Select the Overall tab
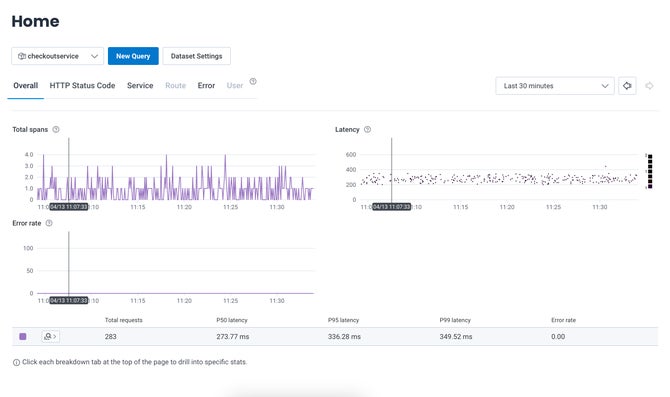This screenshot has height=397, width=670. click(26, 85)
